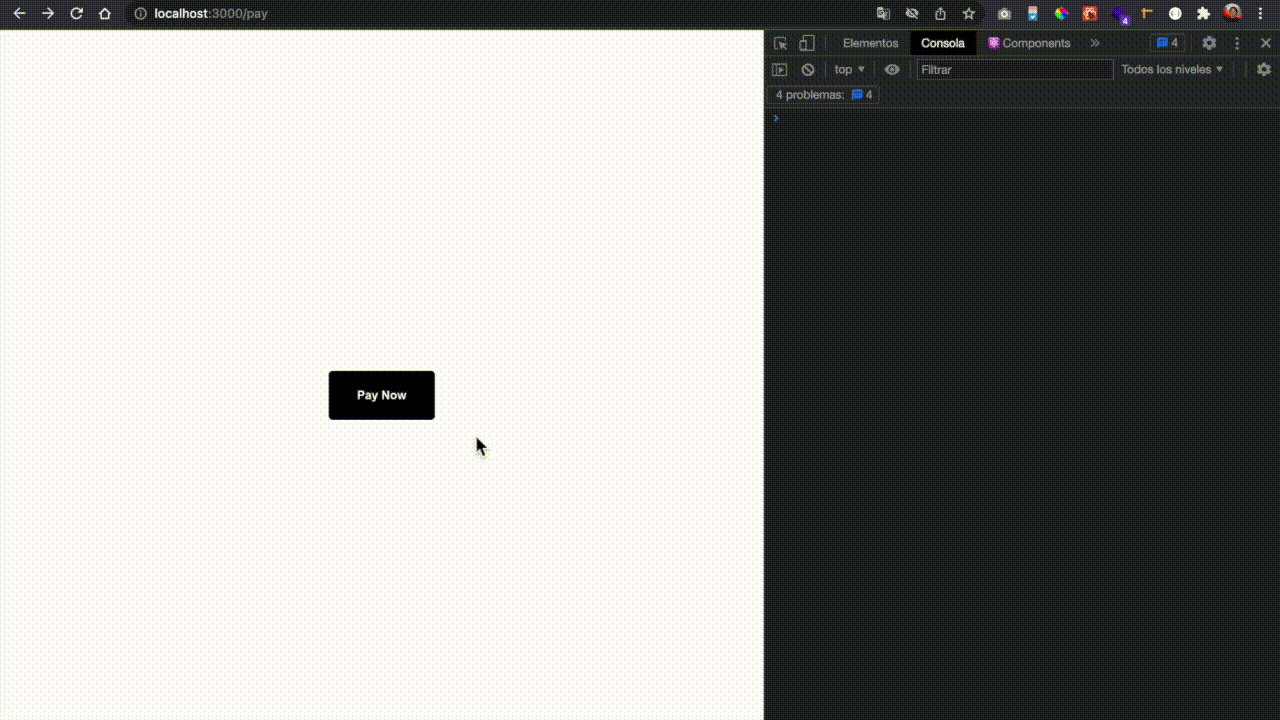1280x720 pixels.
Task: Open the Google Translate page icon
Action: [x=883, y=14]
